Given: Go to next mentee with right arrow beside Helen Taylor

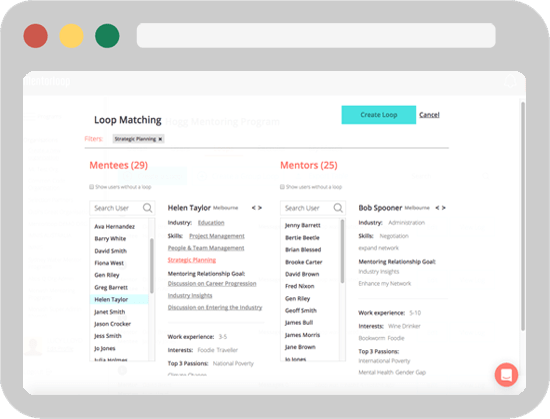Looking at the screenshot, I should click(260, 208).
